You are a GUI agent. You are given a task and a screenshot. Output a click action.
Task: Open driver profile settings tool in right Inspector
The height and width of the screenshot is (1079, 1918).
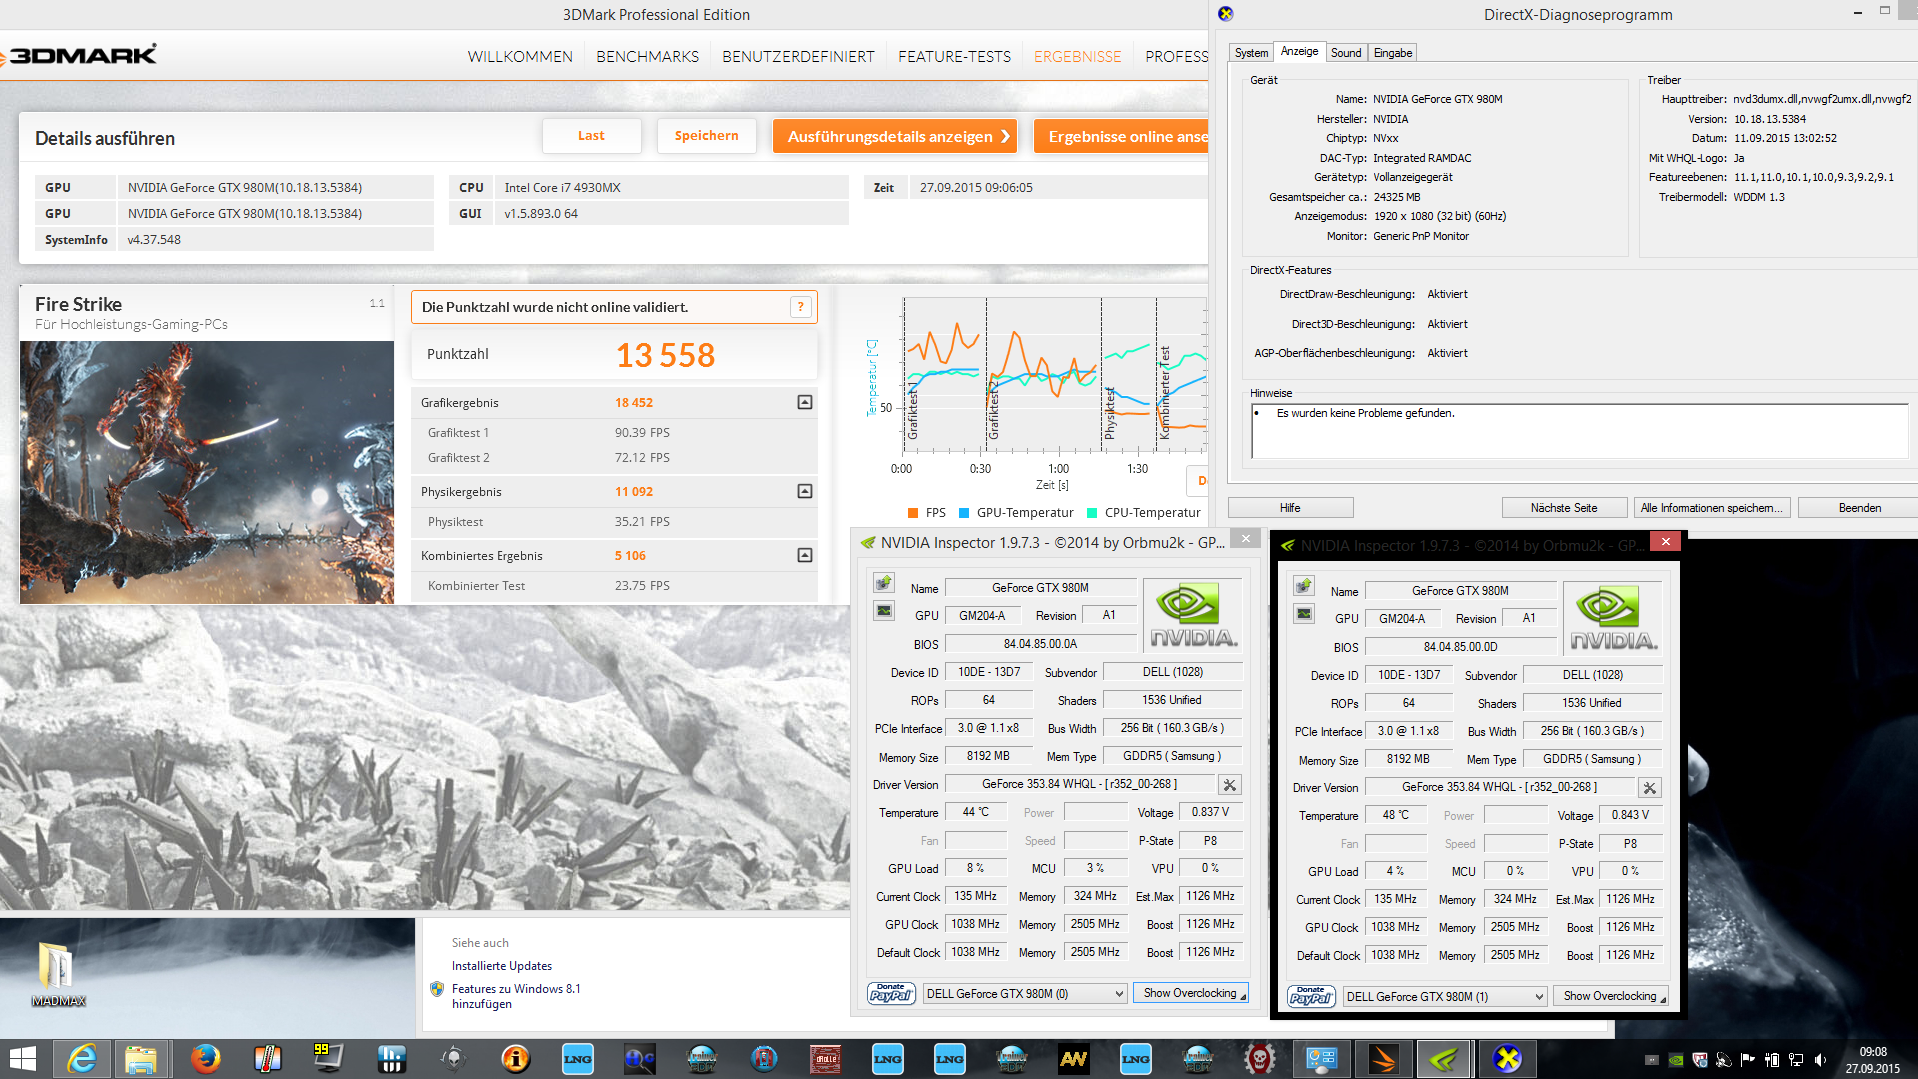point(1650,788)
